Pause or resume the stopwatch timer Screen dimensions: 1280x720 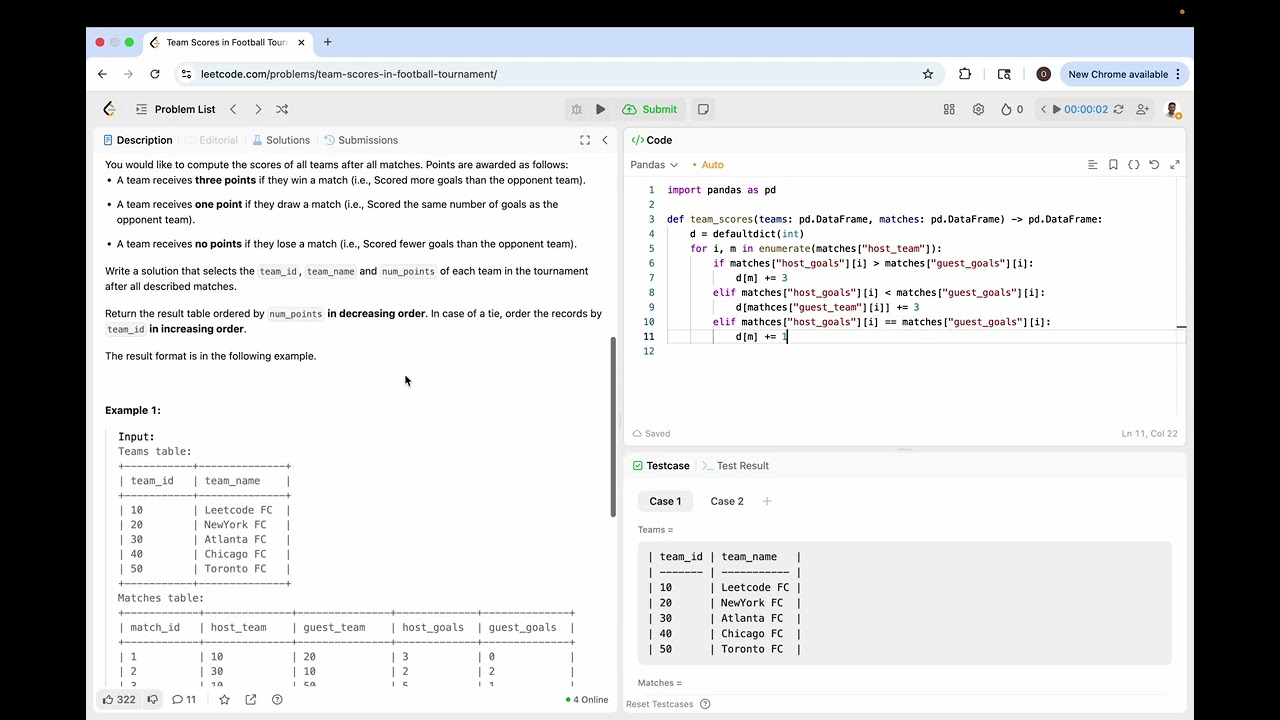pyautogui.click(x=1057, y=109)
